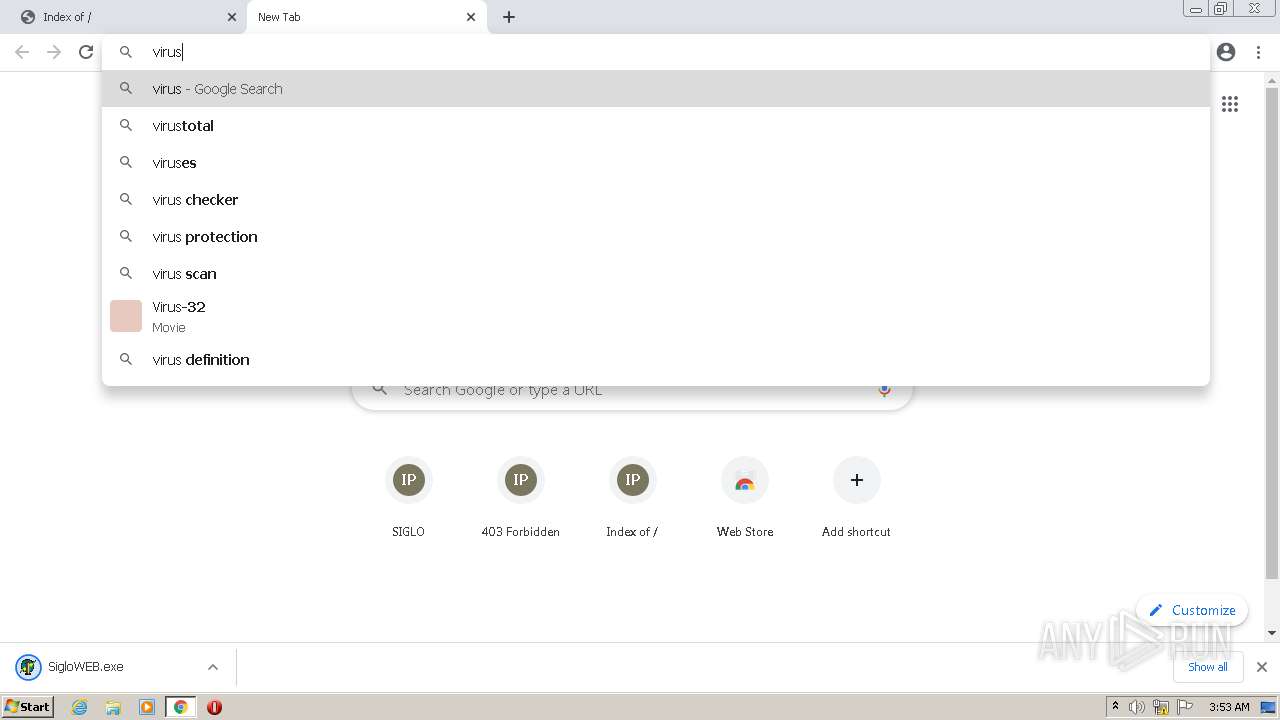
Task: Open the Web Store shortcut
Action: pyautogui.click(x=745, y=499)
